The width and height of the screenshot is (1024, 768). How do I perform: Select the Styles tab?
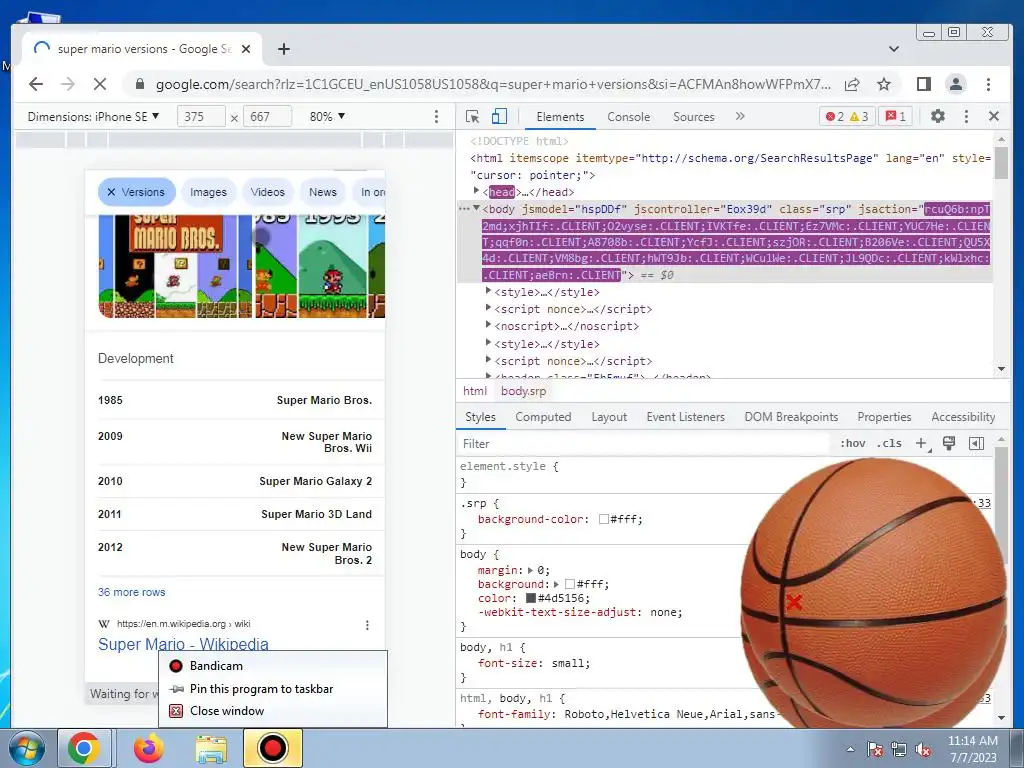click(x=480, y=417)
